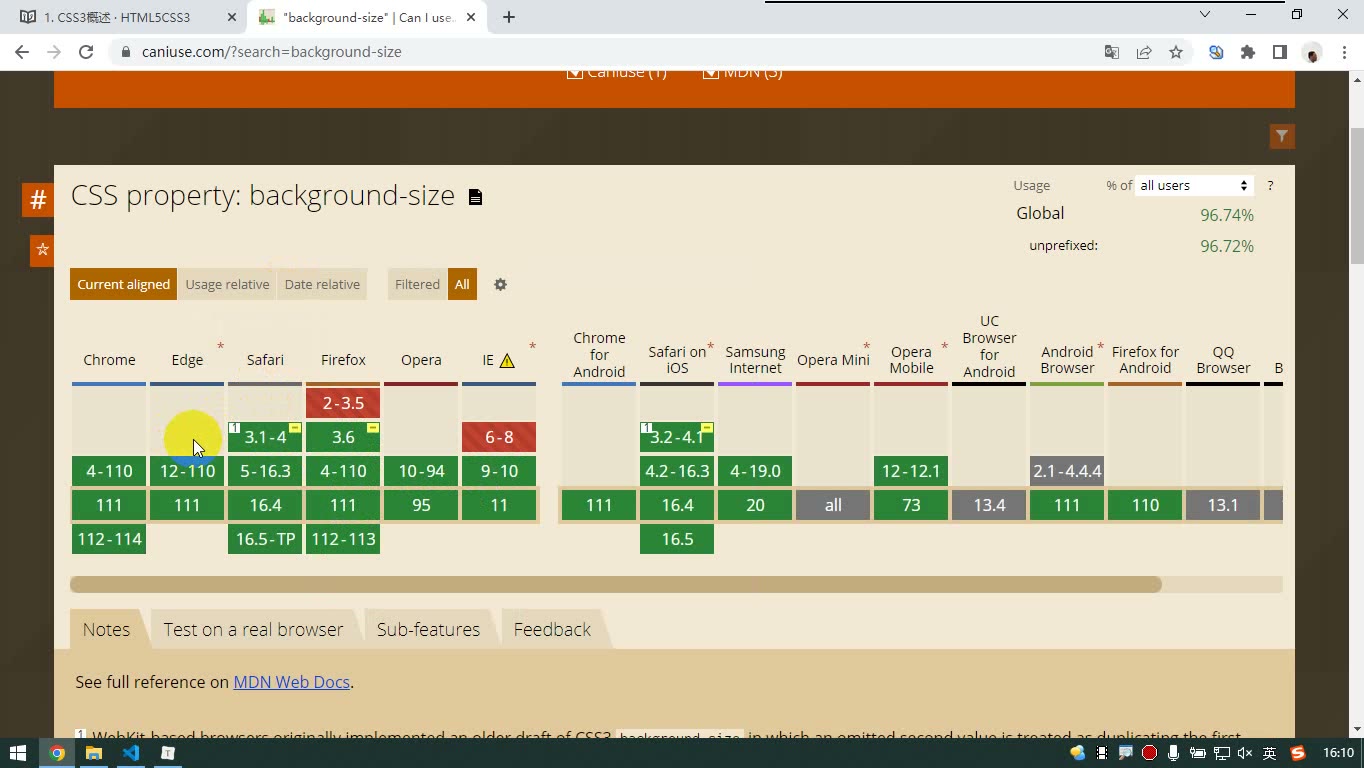Open the all users usage dropdown
This screenshot has height=768, width=1364.
pos(1194,186)
